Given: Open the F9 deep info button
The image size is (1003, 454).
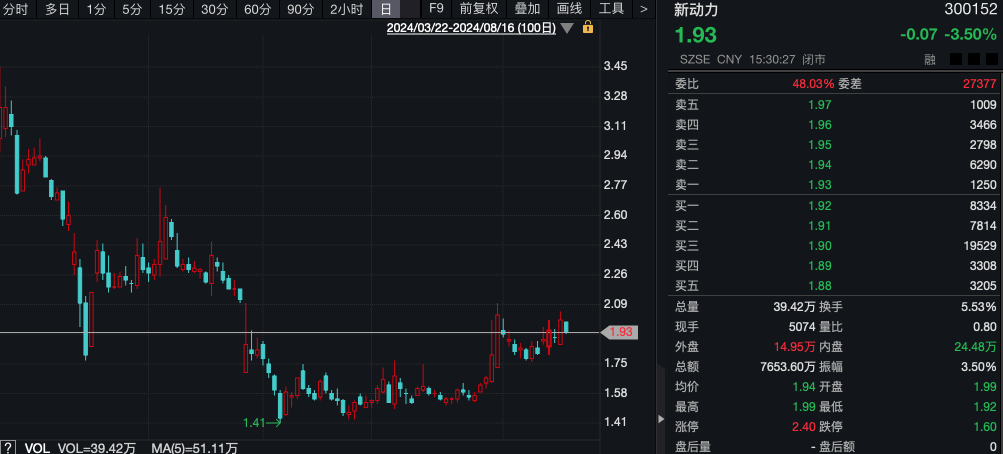Looking at the screenshot, I should 436,9.
